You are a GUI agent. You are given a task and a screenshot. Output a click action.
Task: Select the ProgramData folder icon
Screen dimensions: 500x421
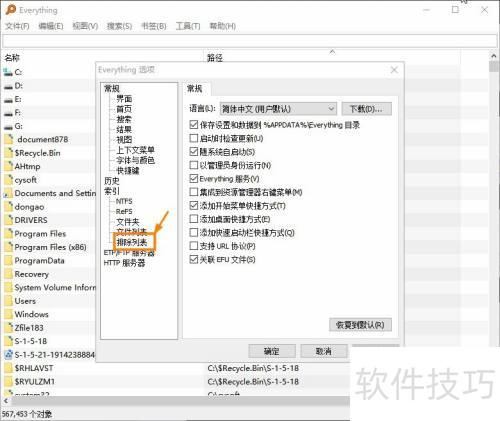9,261
